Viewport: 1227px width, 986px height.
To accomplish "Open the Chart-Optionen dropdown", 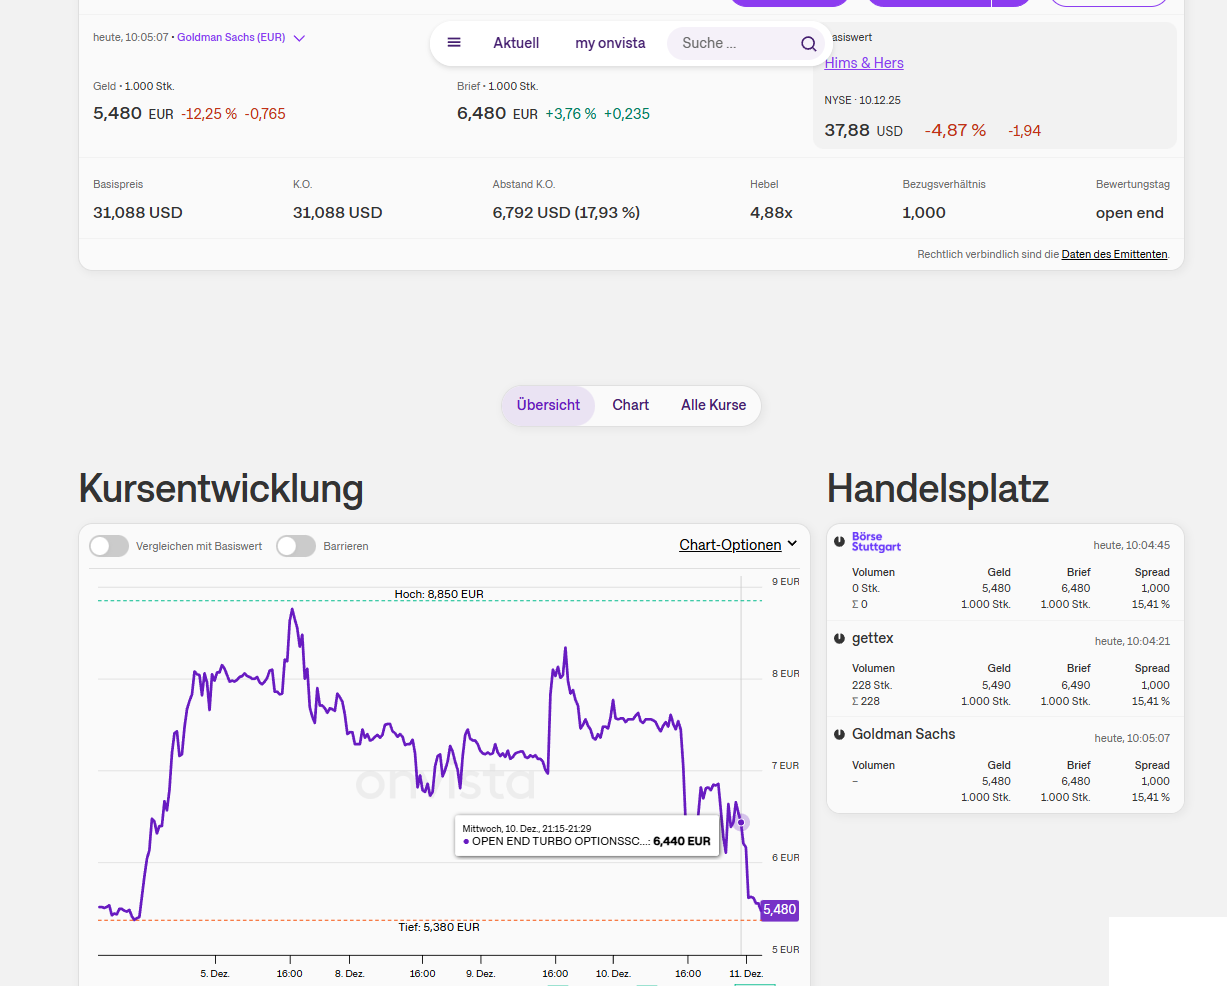I will (738, 545).
